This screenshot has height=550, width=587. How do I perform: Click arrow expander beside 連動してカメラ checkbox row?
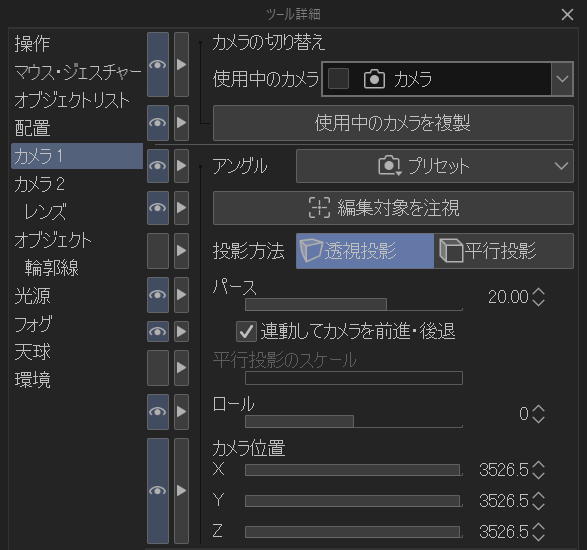[182, 331]
